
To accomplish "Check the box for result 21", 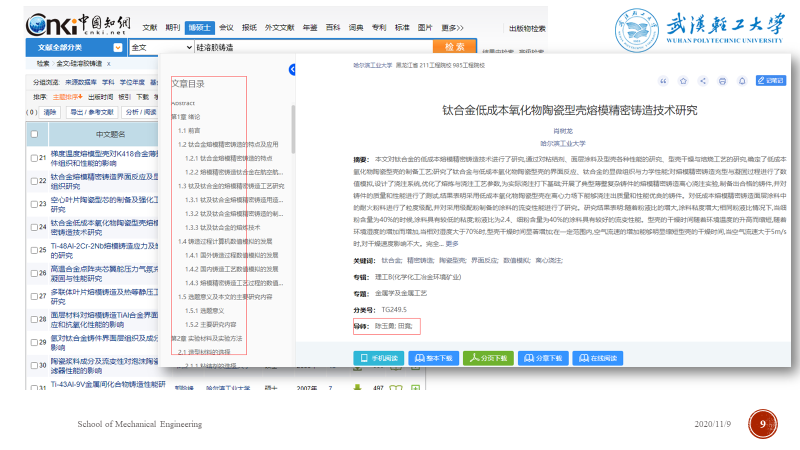I will coord(34,157).
